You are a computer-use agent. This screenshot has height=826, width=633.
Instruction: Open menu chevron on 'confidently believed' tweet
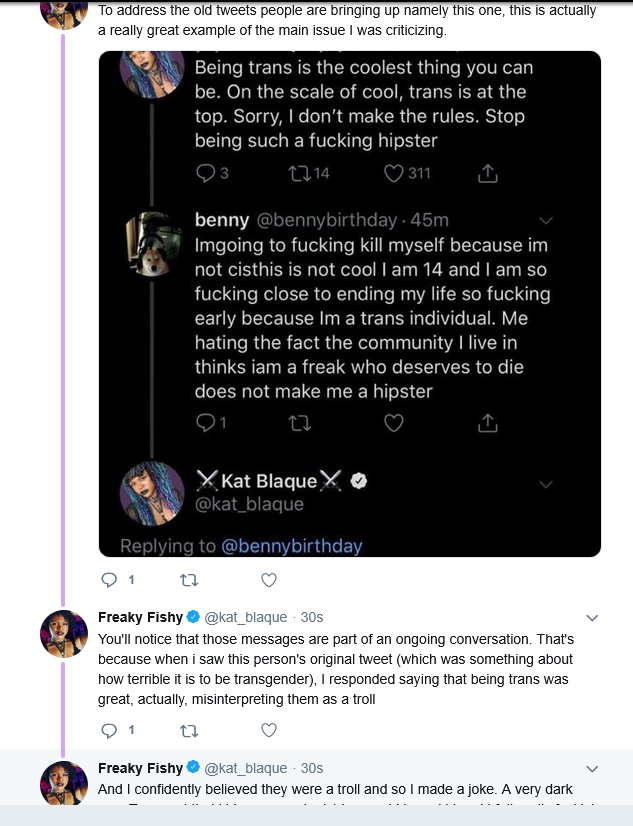pyautogui.click(x=591, y=769)
